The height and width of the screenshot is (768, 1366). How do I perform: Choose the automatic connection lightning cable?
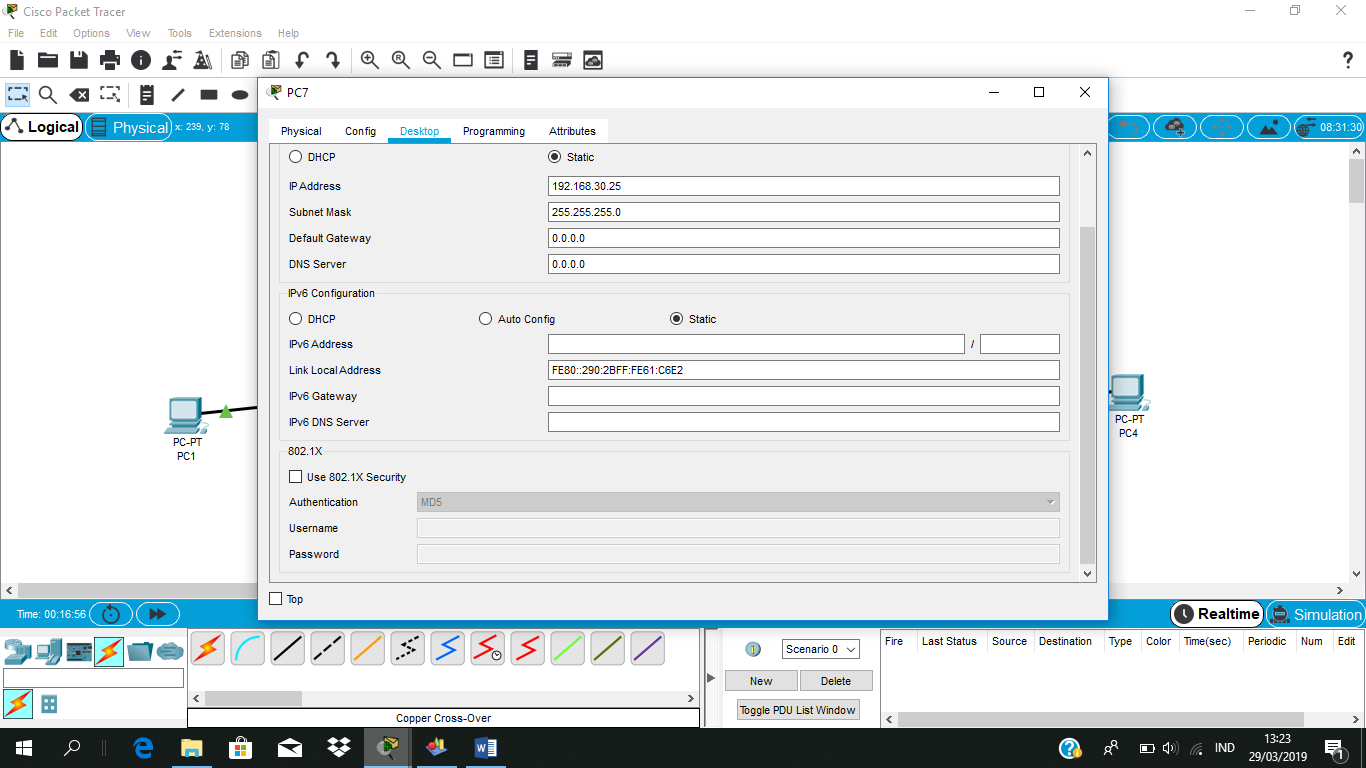point(207,649)
